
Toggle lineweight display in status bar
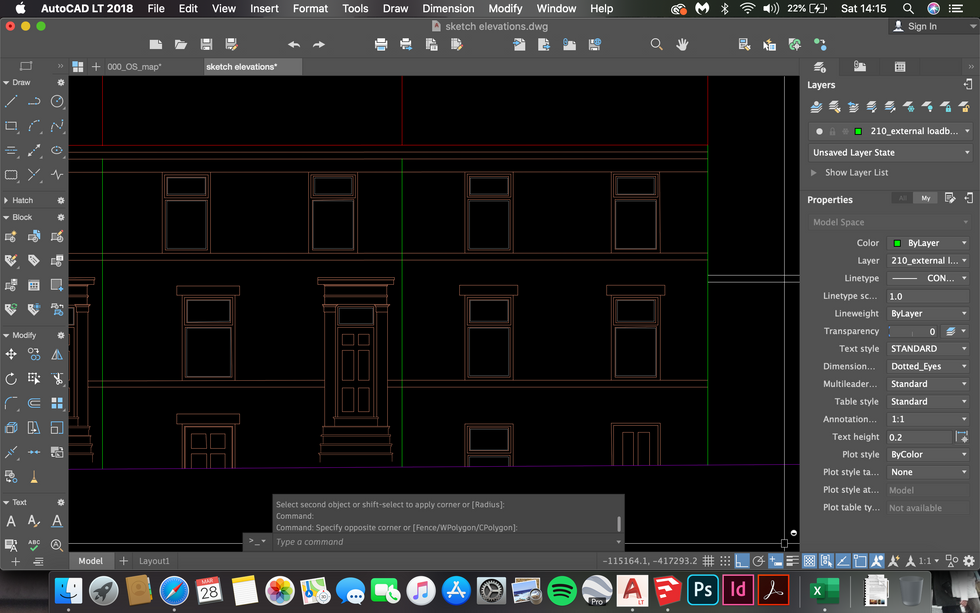click(x=792, y=561)
